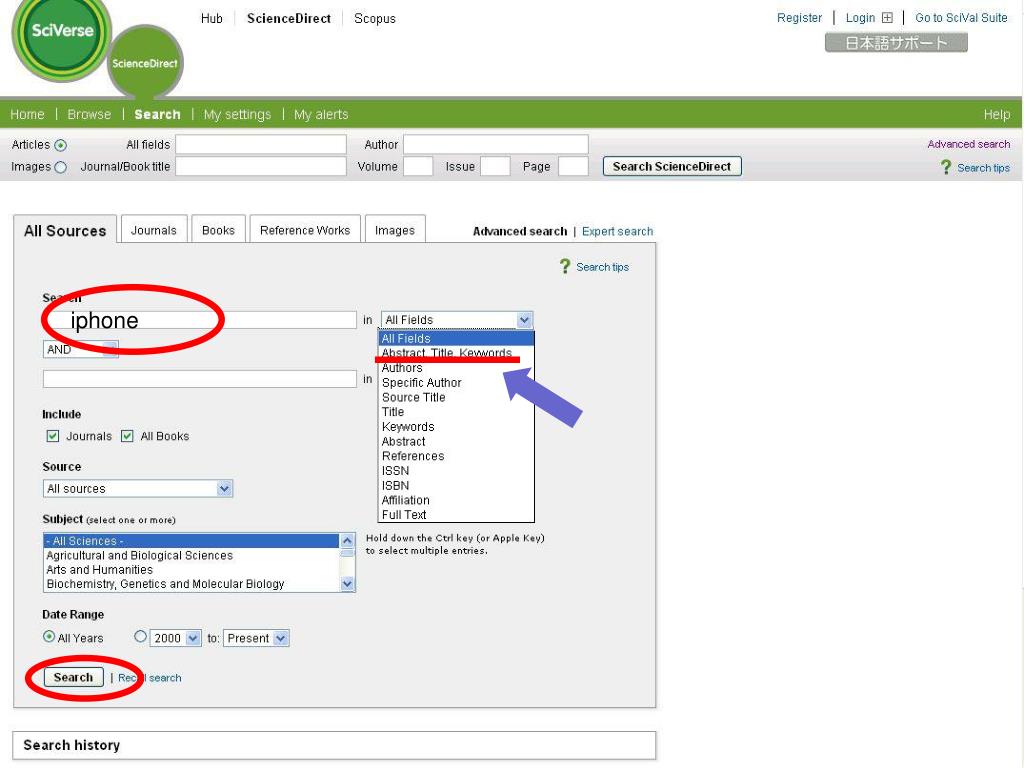Screen dimensions: 1024x768
Task: Select the All Years radio button
Action: [49, 636]
